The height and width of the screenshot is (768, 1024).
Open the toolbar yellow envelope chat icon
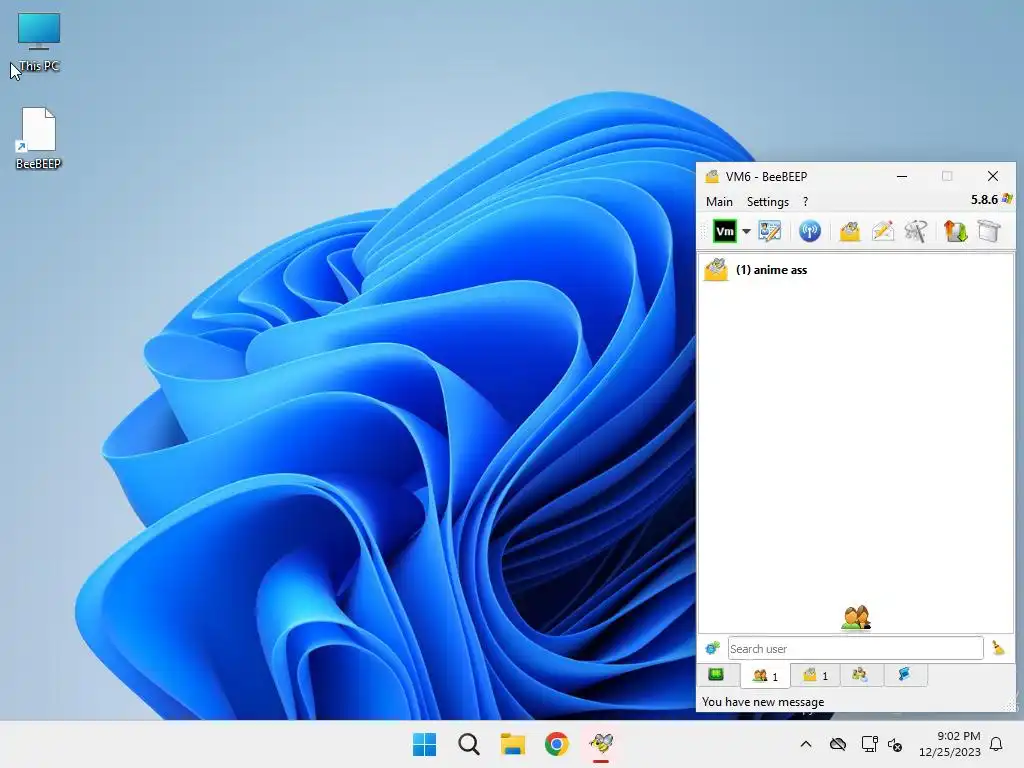(x=850, y=231)
